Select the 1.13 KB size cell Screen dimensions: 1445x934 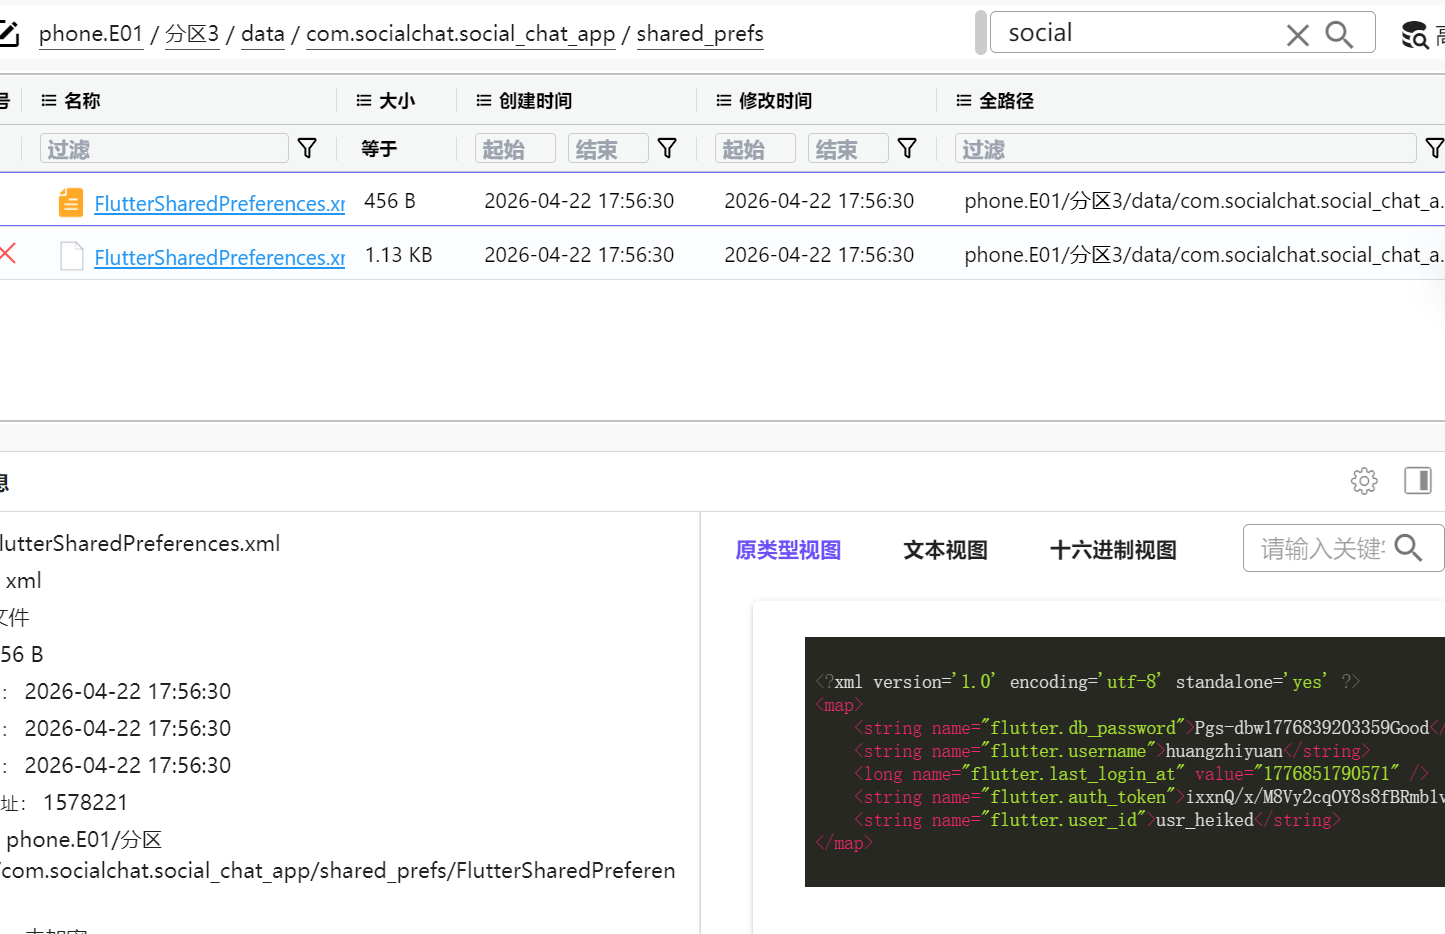(x=398, y=255)
